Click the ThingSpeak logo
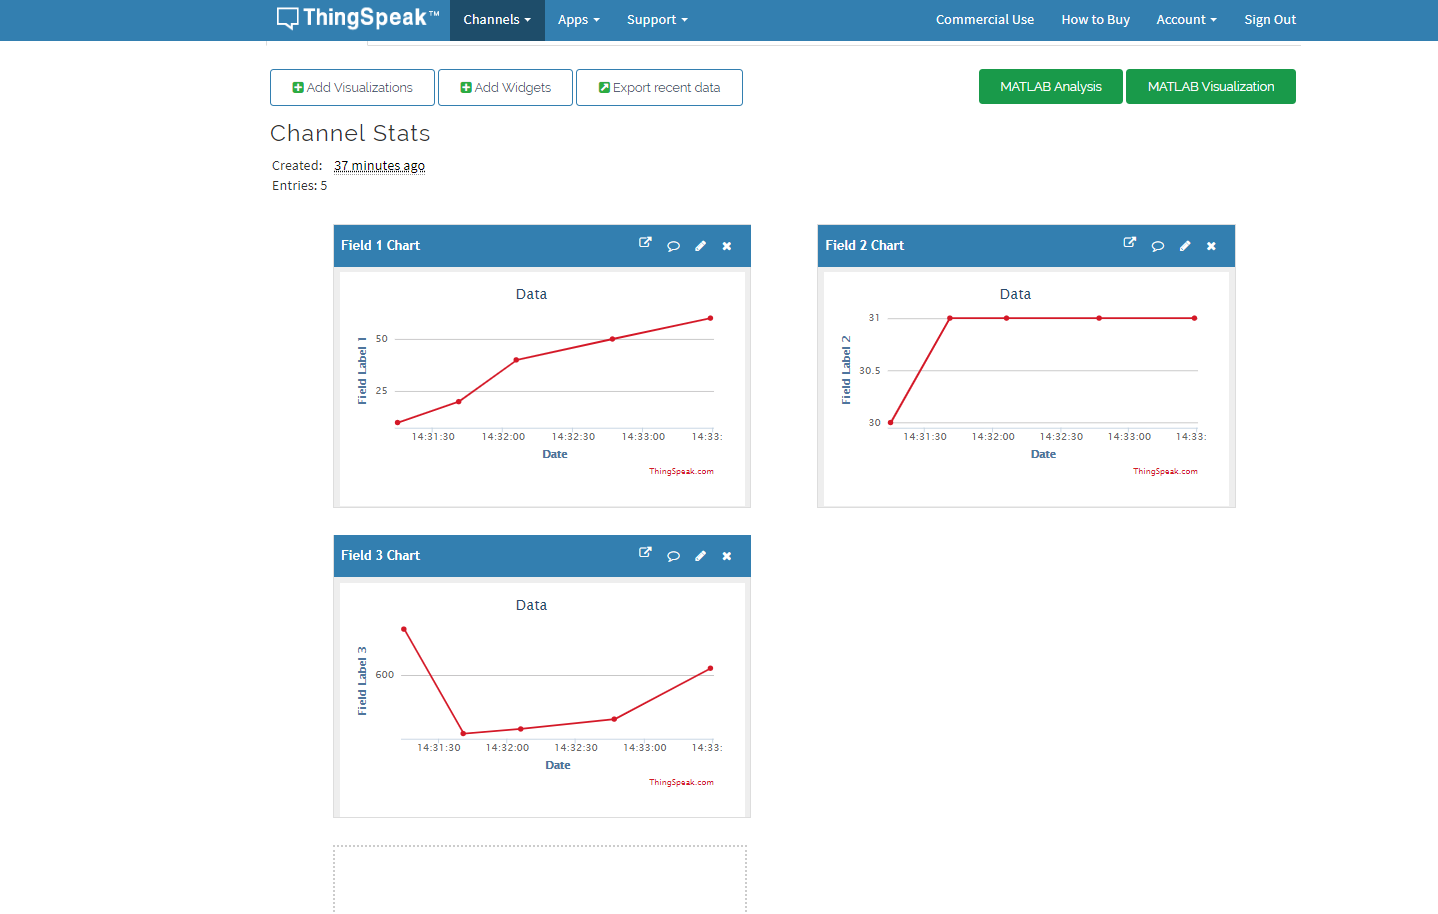1438x914 pixels. (x=357, y=18)
